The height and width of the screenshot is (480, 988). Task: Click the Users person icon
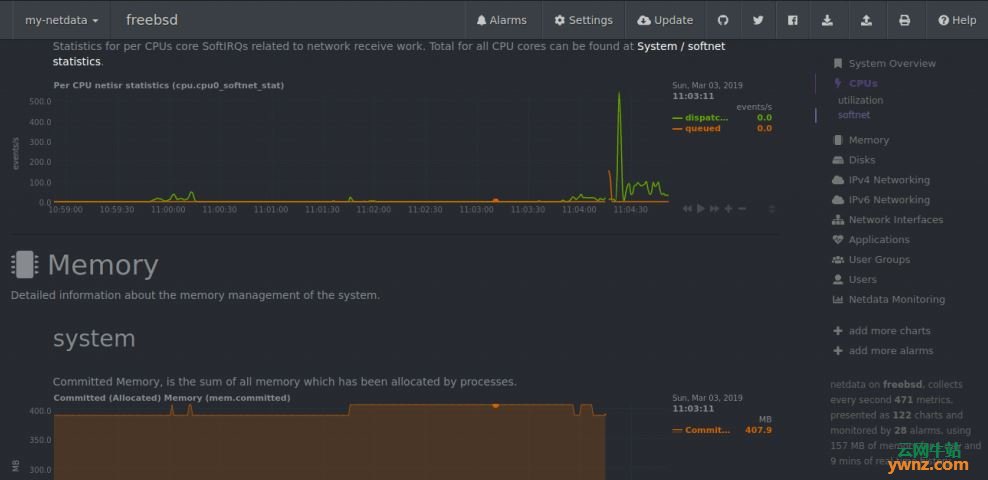click(x=837, y=280)
